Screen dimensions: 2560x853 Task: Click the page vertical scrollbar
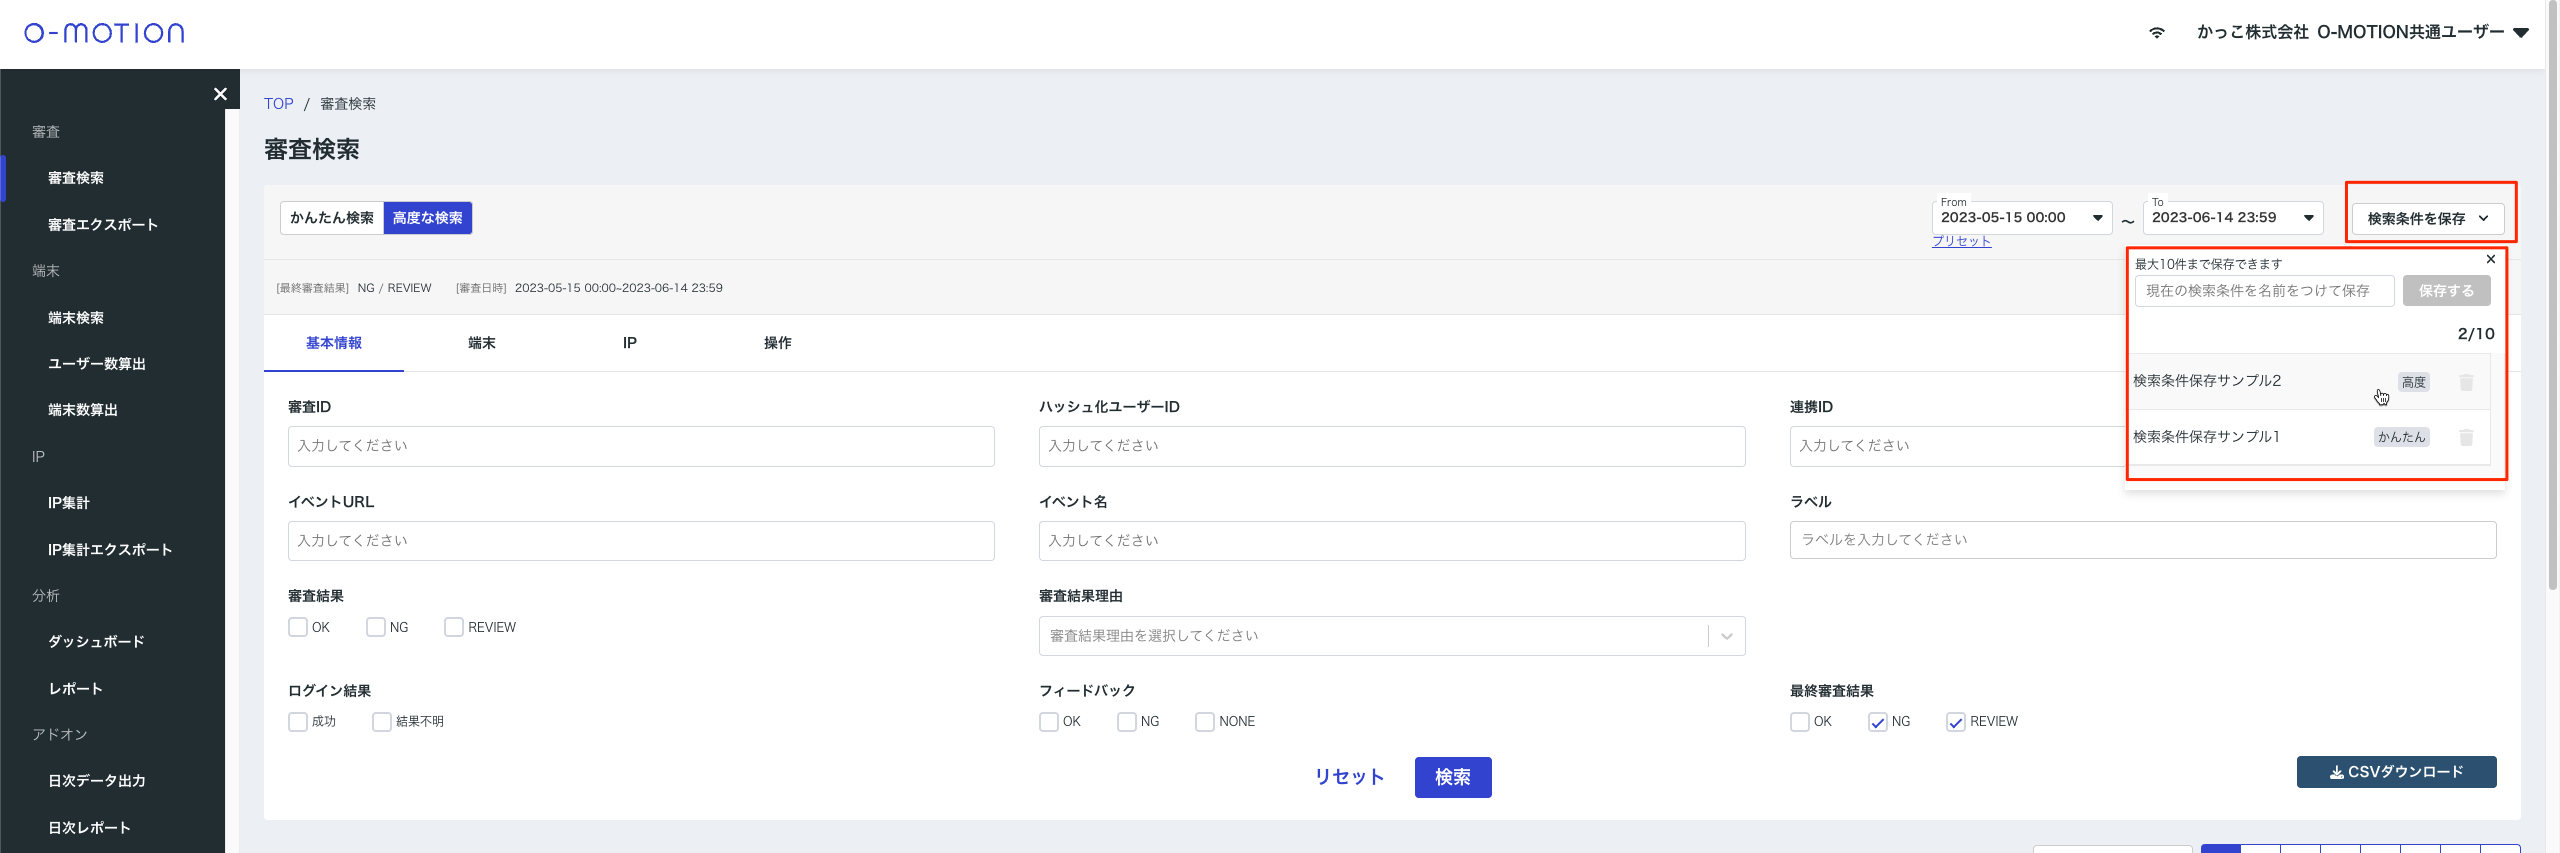(2552, 300)
